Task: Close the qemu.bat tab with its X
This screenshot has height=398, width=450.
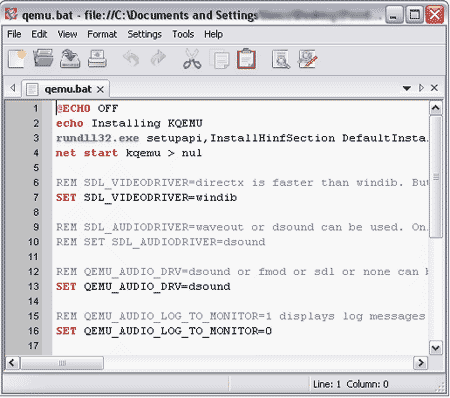Action: point(100,89)
